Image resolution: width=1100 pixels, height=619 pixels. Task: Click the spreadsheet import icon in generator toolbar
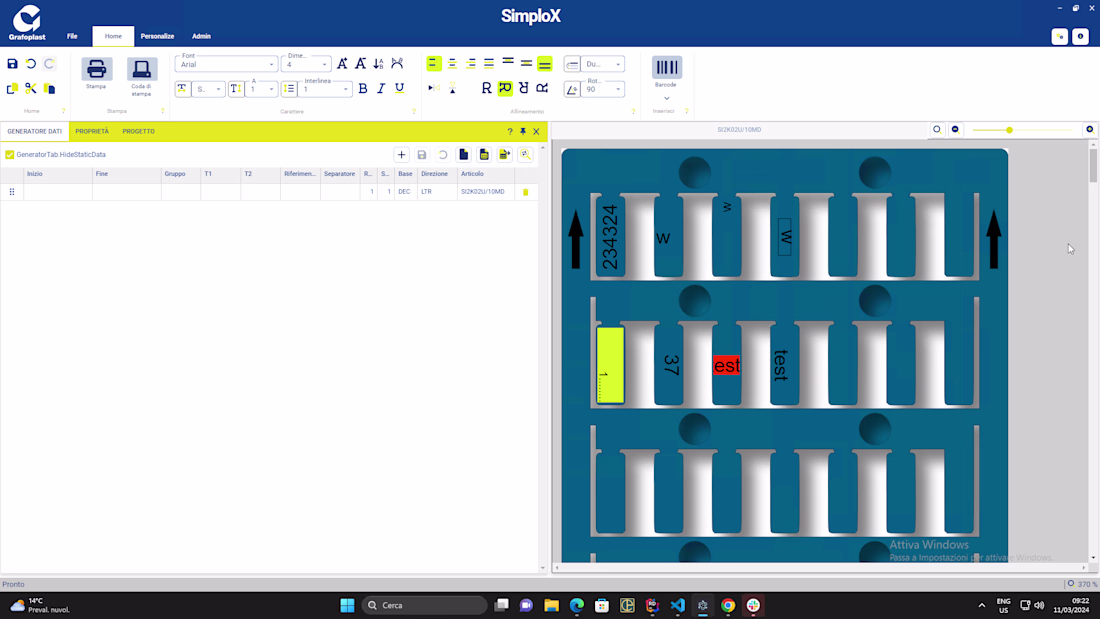click(484, 155)
